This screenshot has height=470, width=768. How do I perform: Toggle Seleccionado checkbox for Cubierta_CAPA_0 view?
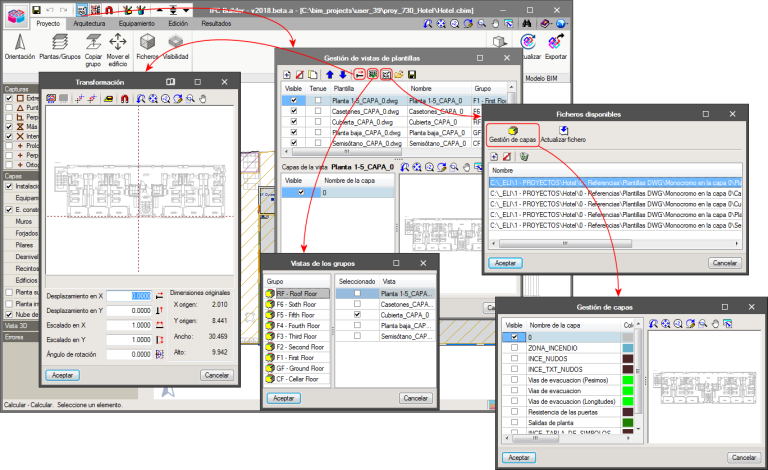[357, 315]
